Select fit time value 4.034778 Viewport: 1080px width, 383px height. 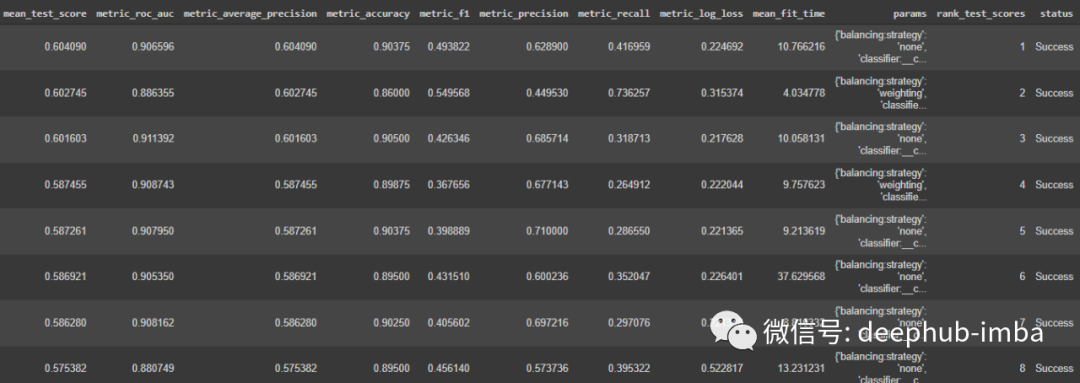(x=804, y=93)
